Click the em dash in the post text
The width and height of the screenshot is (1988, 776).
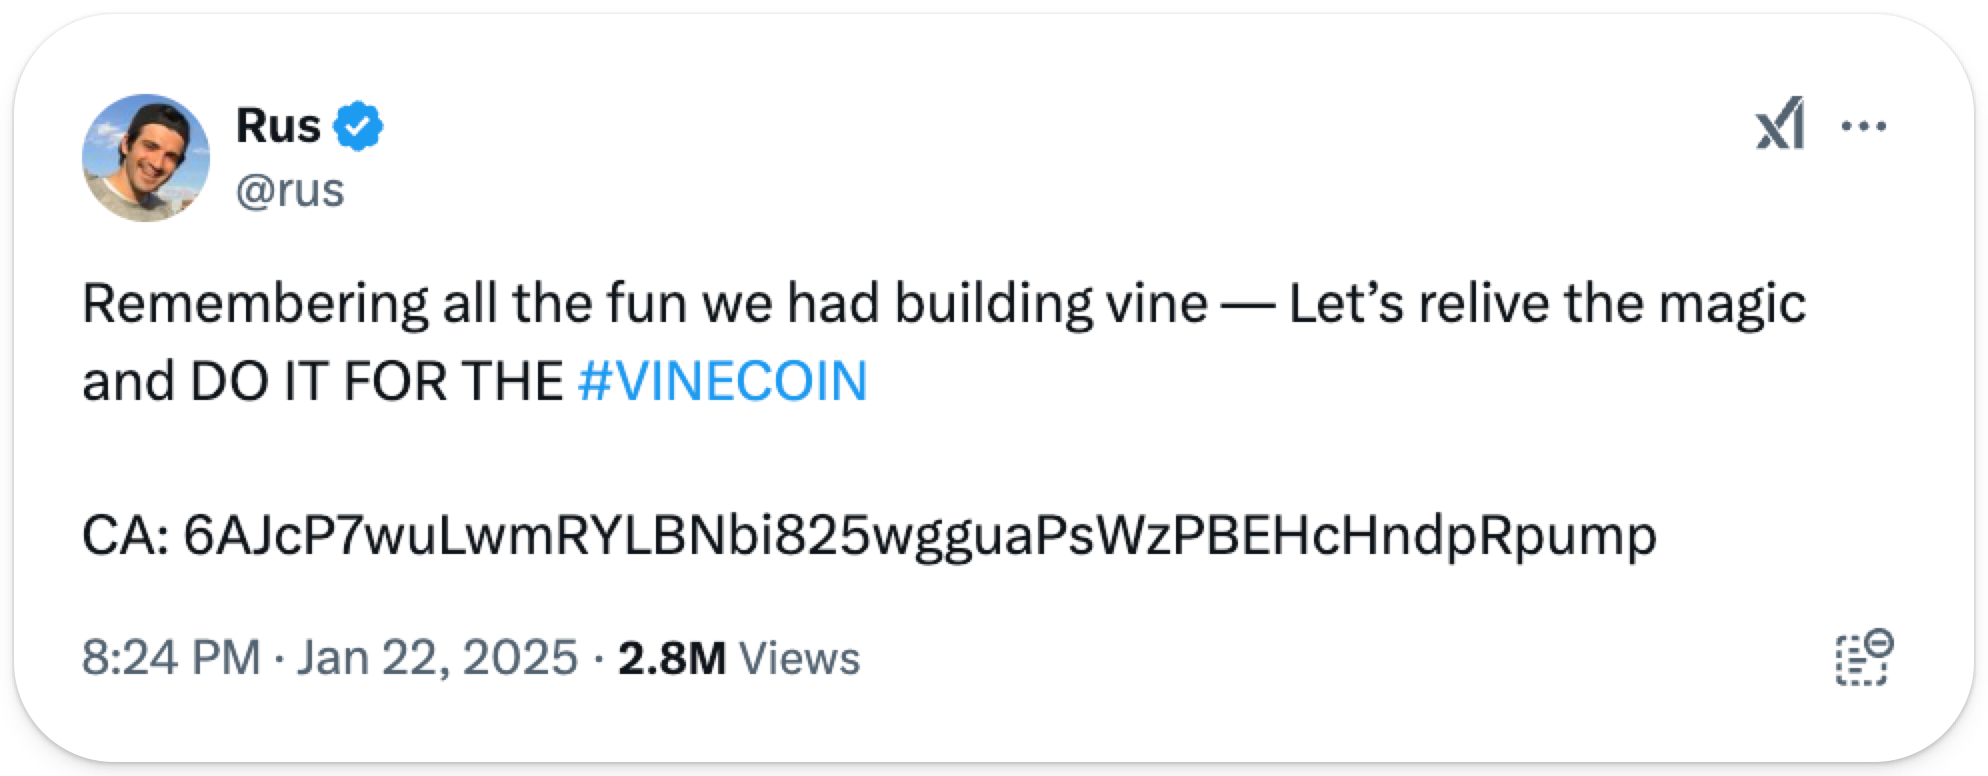pos(1247,304)
